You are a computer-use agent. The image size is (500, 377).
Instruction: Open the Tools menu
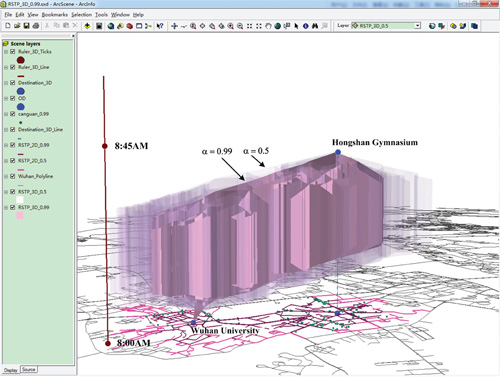click(x=101, y=15)
